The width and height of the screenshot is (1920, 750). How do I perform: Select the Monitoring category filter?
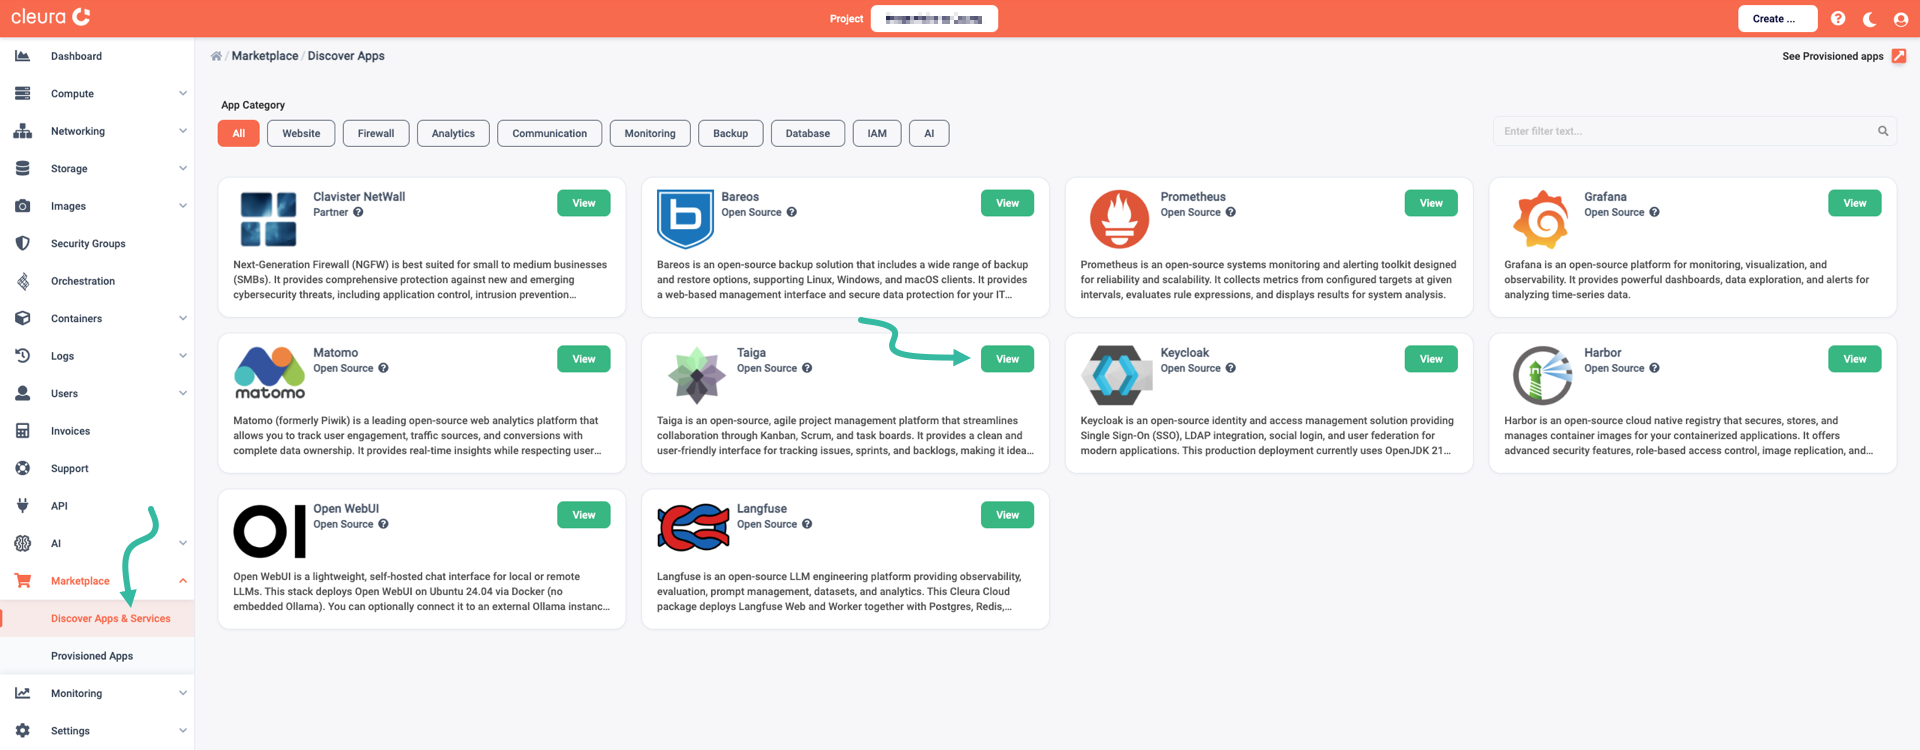point(649,133)
